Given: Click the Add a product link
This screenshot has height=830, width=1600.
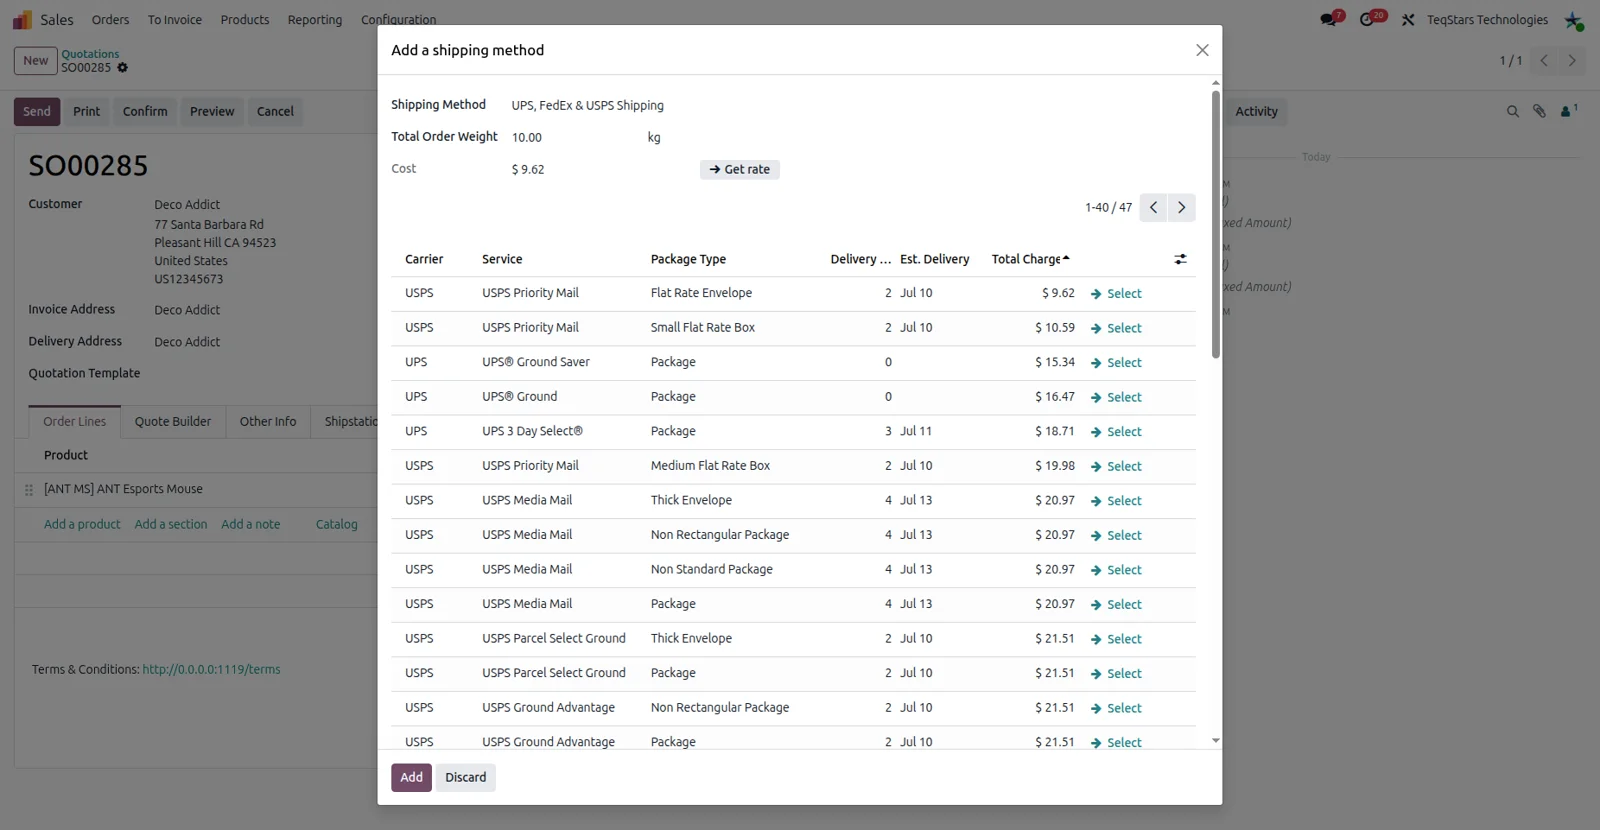Looking at the screenshot, I should [x=82, y=525].
